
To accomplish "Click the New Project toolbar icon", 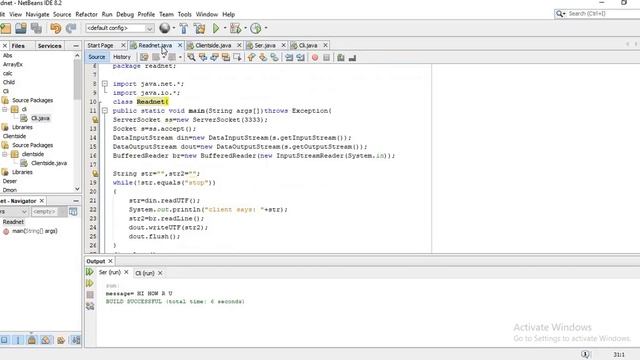I will 6,28.
